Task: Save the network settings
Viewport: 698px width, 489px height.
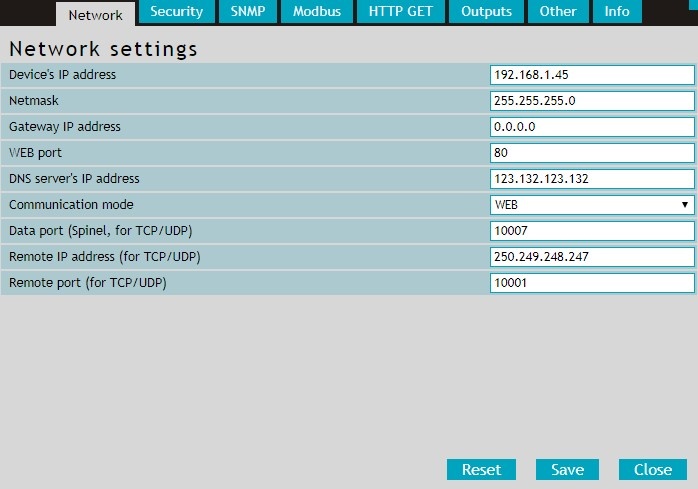Action: (567, 469)
